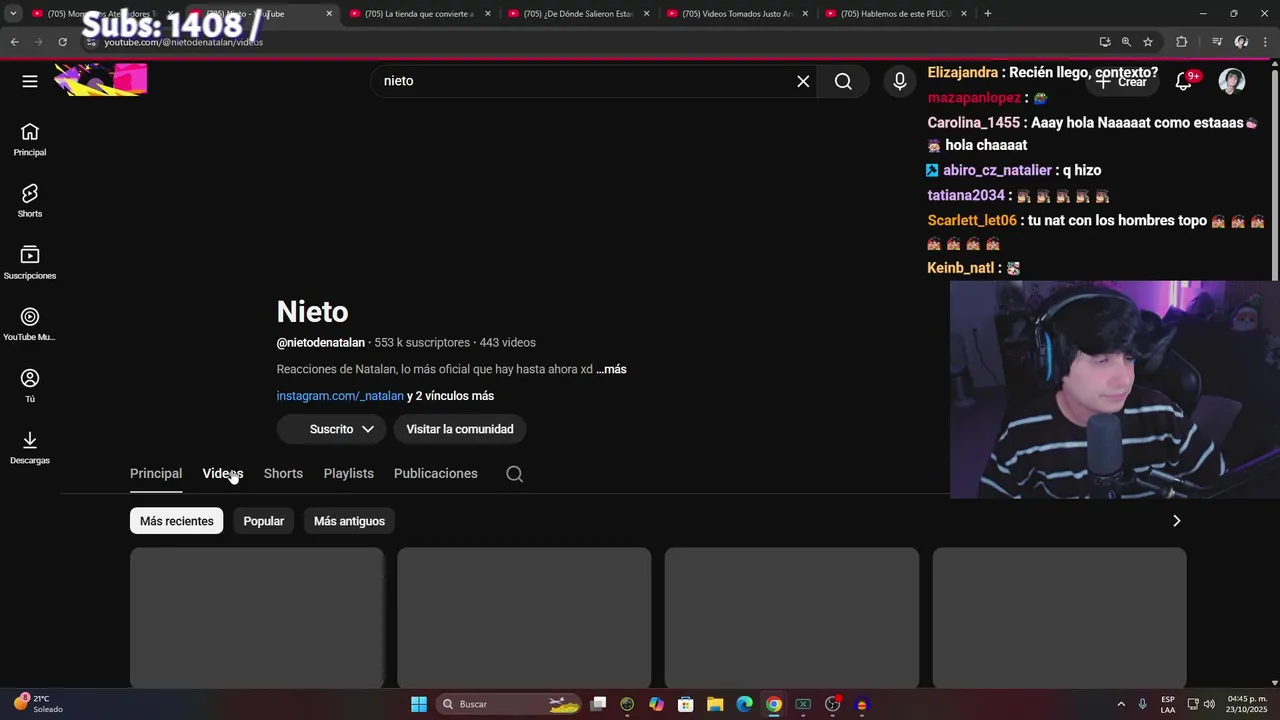Open the first loading video thumbnail
Screen dimensions: 1280x720
pyautogui.click(x=257, y=617)
